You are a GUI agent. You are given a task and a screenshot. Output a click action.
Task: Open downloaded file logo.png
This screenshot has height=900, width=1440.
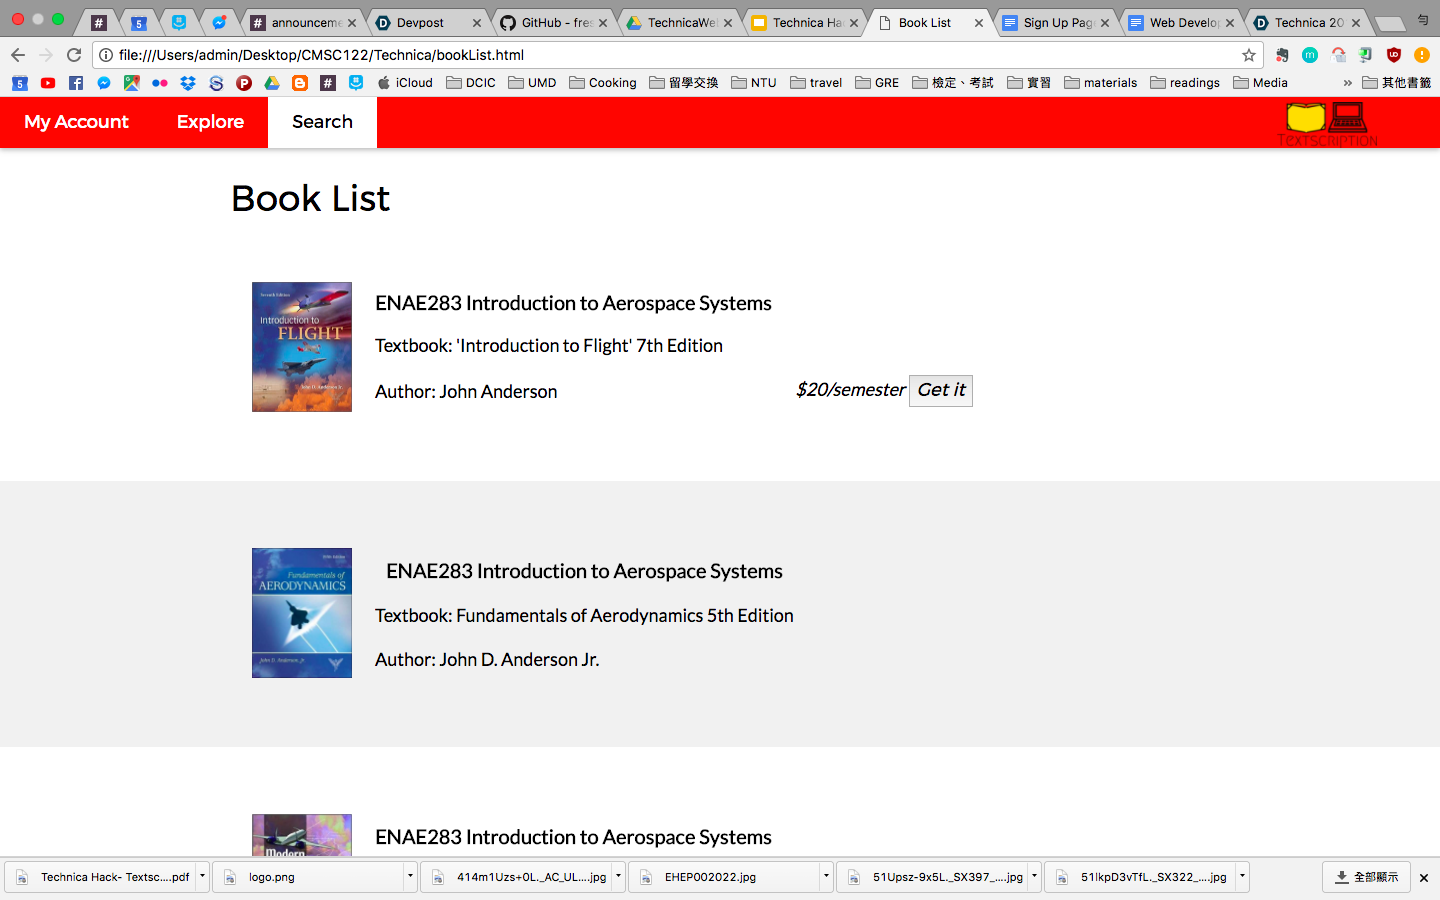click(x=307, y=877)
